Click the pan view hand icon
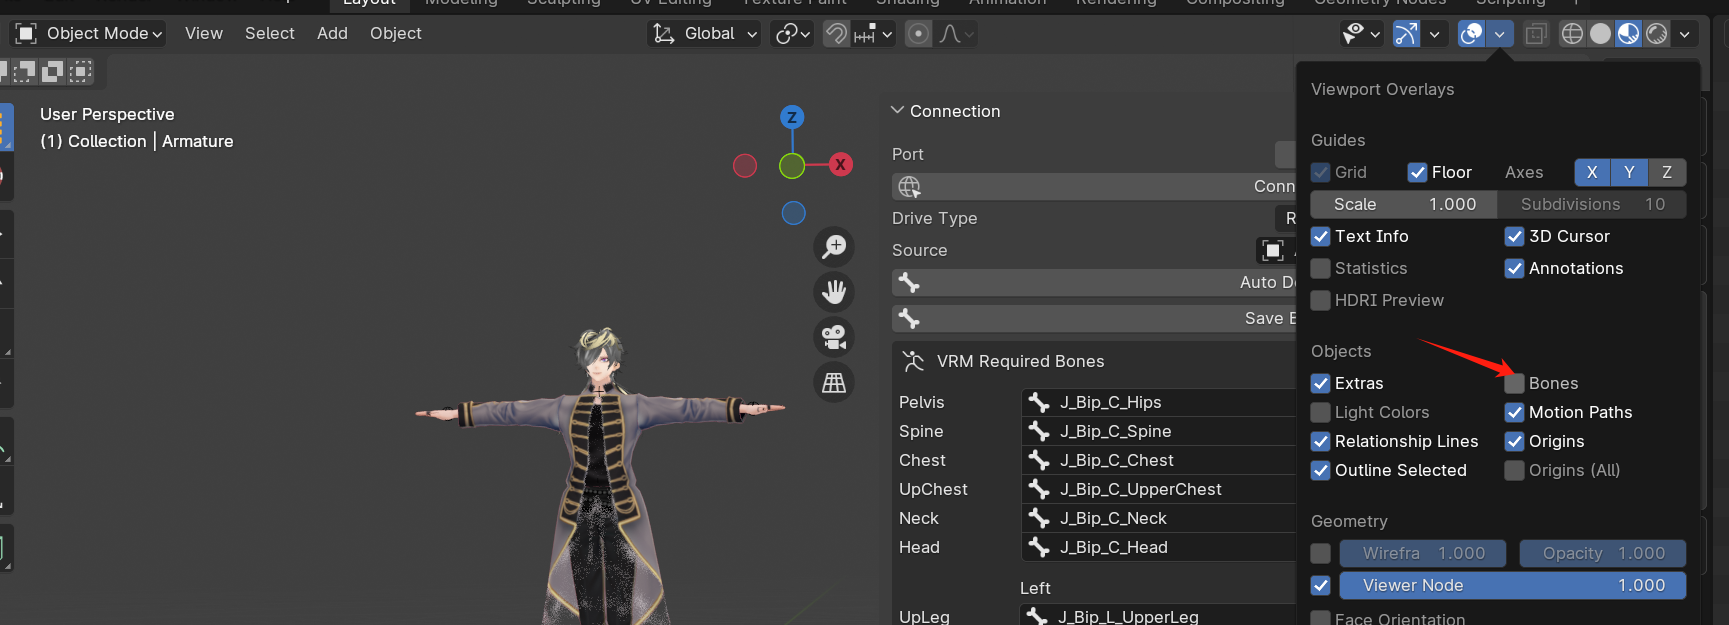Image resolution: width=1729 pixels, height=625 pixels. click(x=834, y=292)
